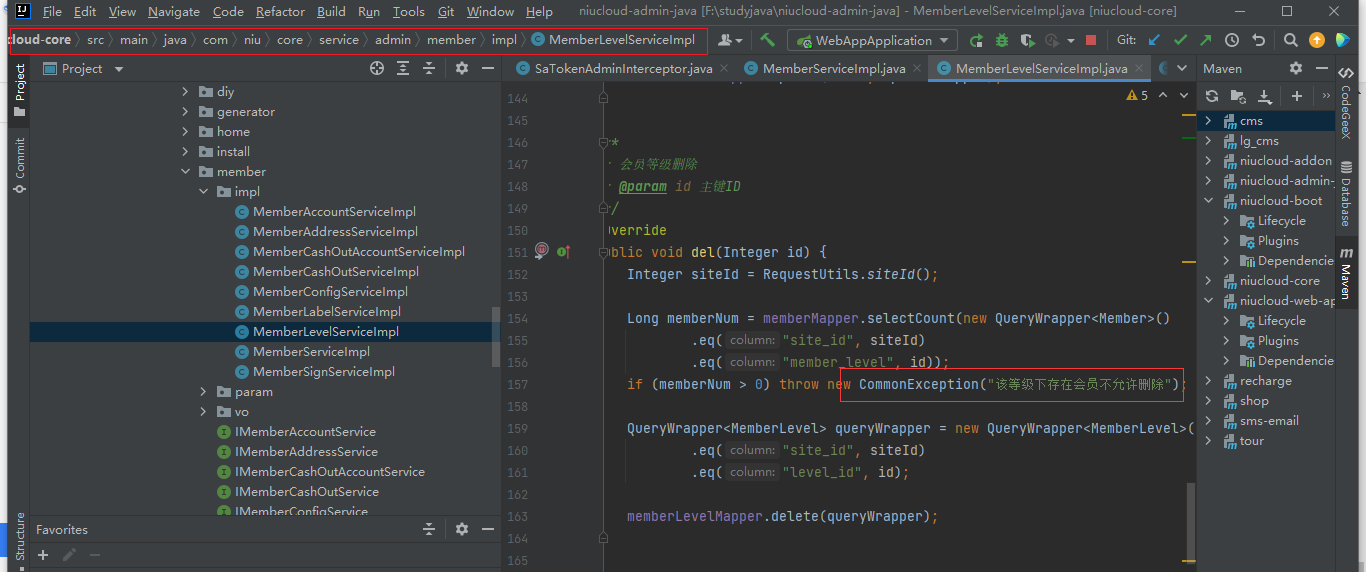Start debugging with the bug icon
This screenshot has height=572, width=1366.
(x=1002, y=40)
